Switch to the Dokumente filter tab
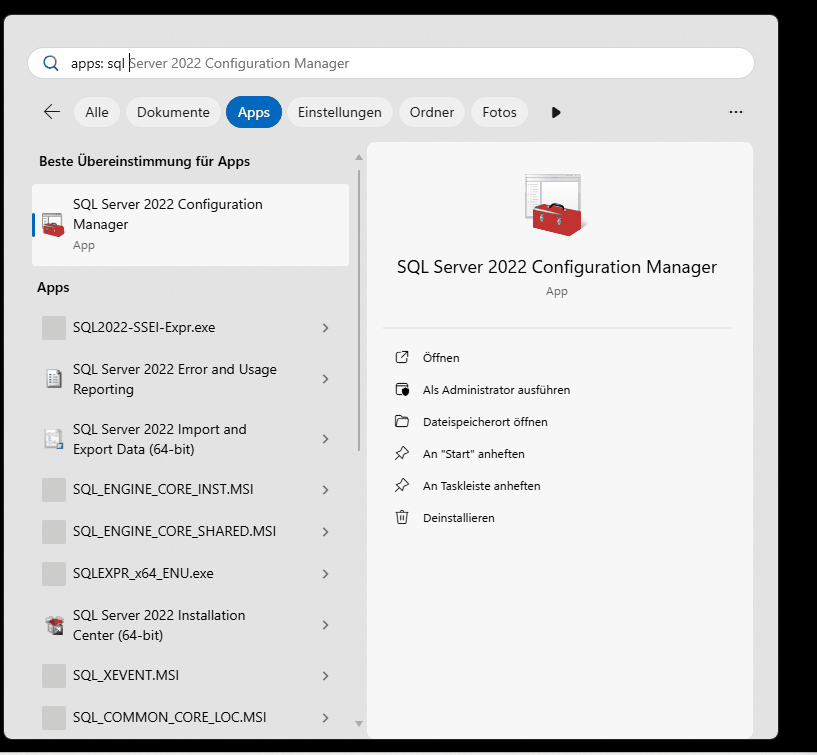The width and height of the screenshot is (817, 755). [x=173, y=112]
